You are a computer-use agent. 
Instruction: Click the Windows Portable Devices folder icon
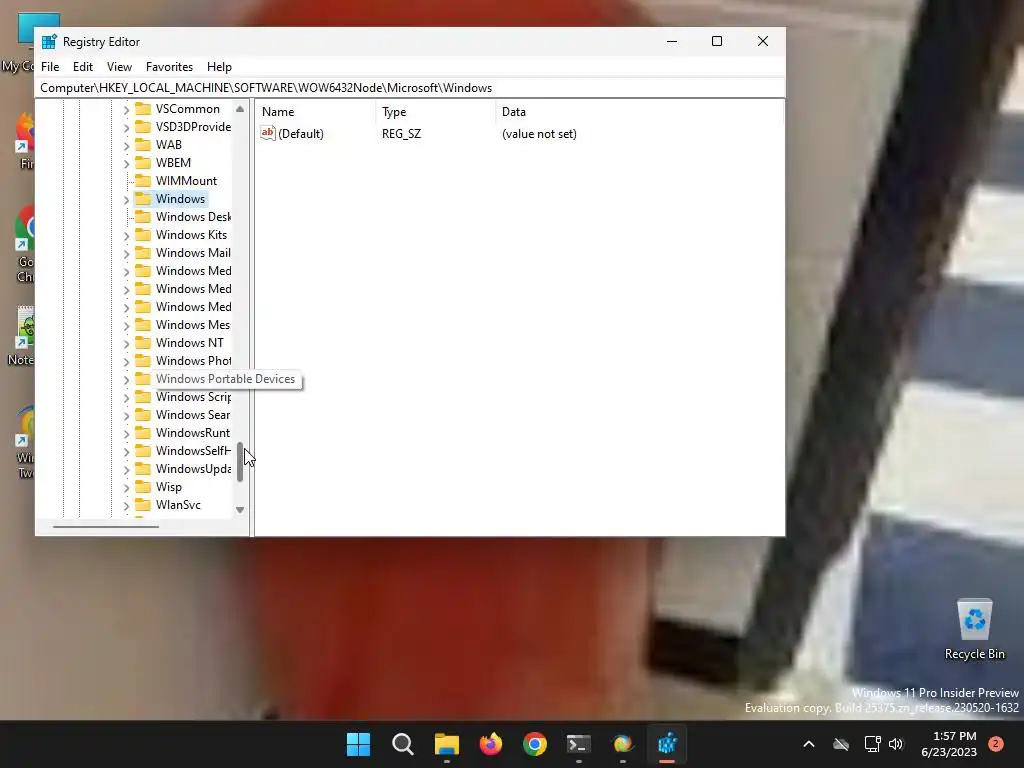(143, 379)
